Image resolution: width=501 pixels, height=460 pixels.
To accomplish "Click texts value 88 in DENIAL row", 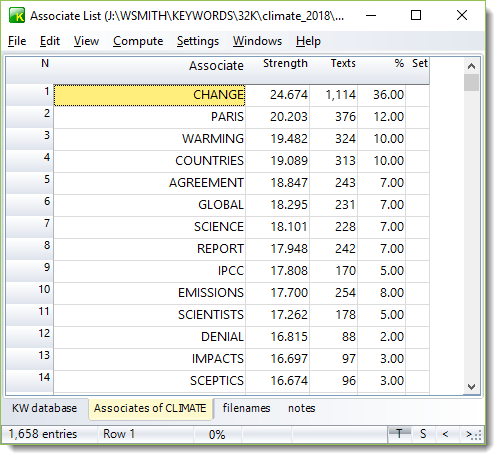I will (x=334, y=337).
